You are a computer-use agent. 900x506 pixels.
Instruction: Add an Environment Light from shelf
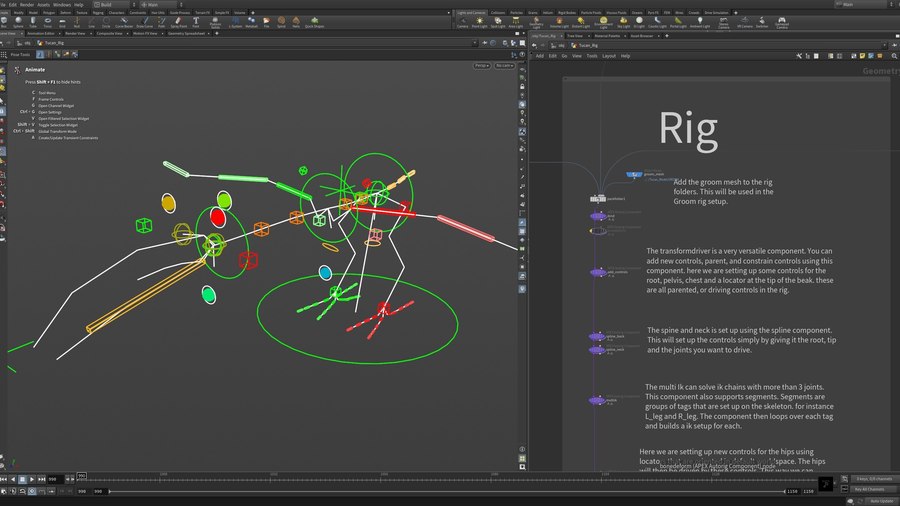click(x=603, y=22)
